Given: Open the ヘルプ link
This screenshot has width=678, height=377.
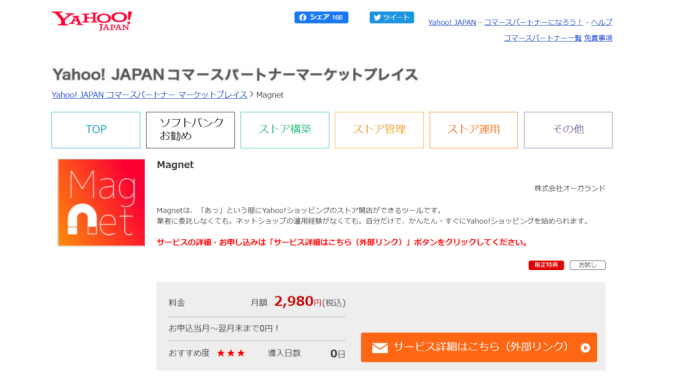Looking at the screenshot, I should [x=601, y=22].
